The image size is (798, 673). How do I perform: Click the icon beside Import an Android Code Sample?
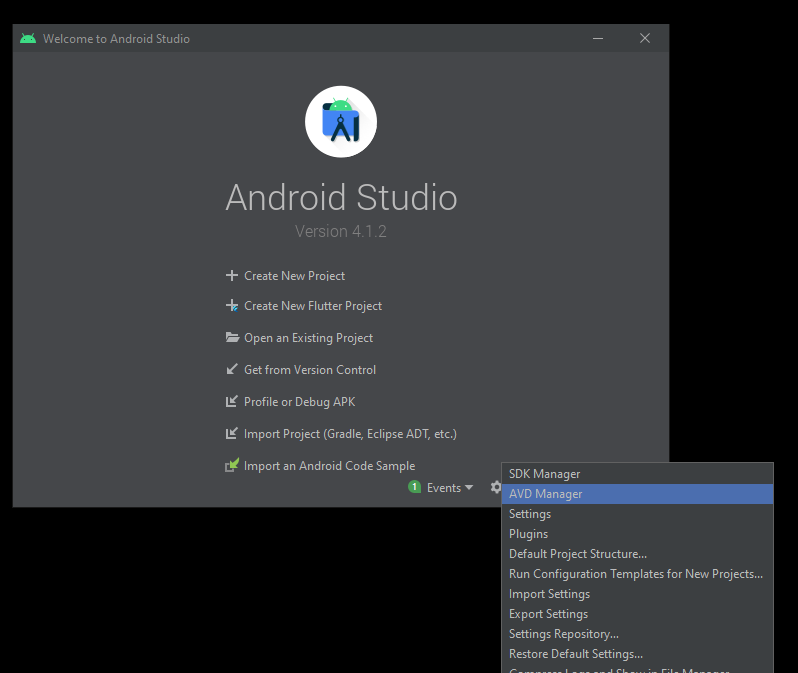coord(232,465)
